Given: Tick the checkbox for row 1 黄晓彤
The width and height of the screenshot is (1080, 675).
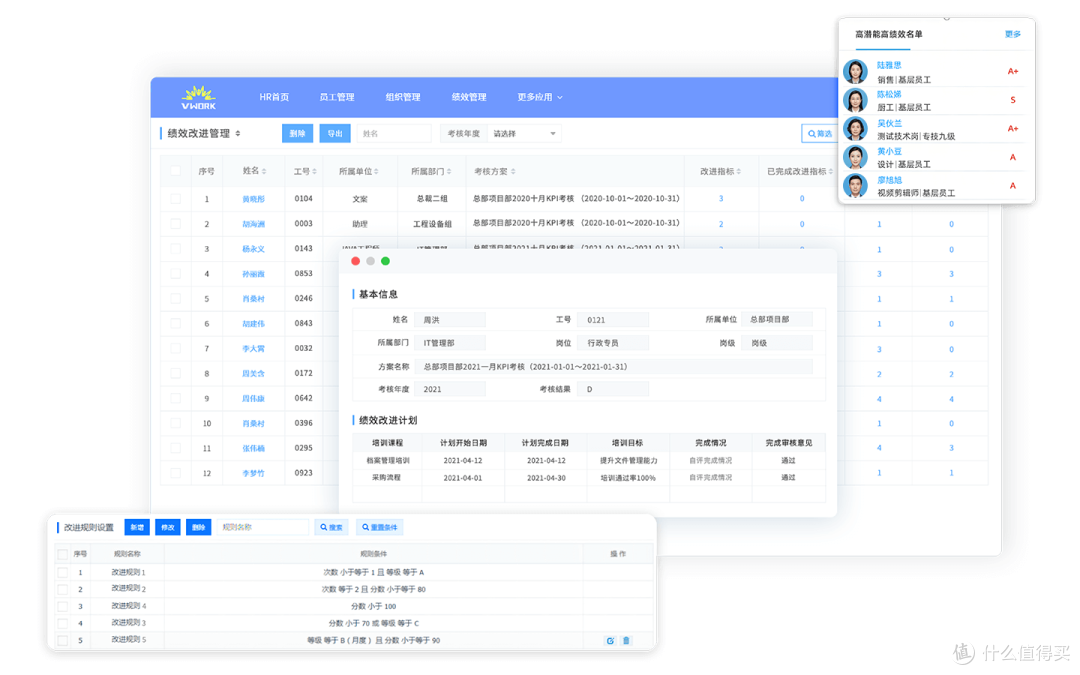Looking at the screenshot, I should 175,198.
